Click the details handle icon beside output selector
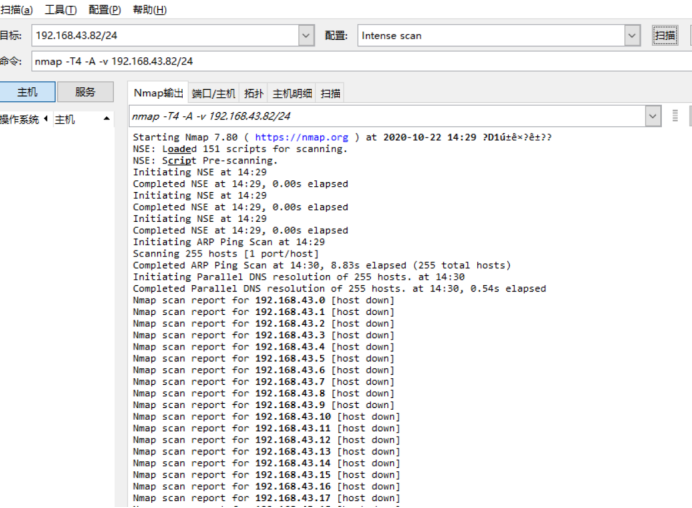692x508 pixels. pos(675,116)
